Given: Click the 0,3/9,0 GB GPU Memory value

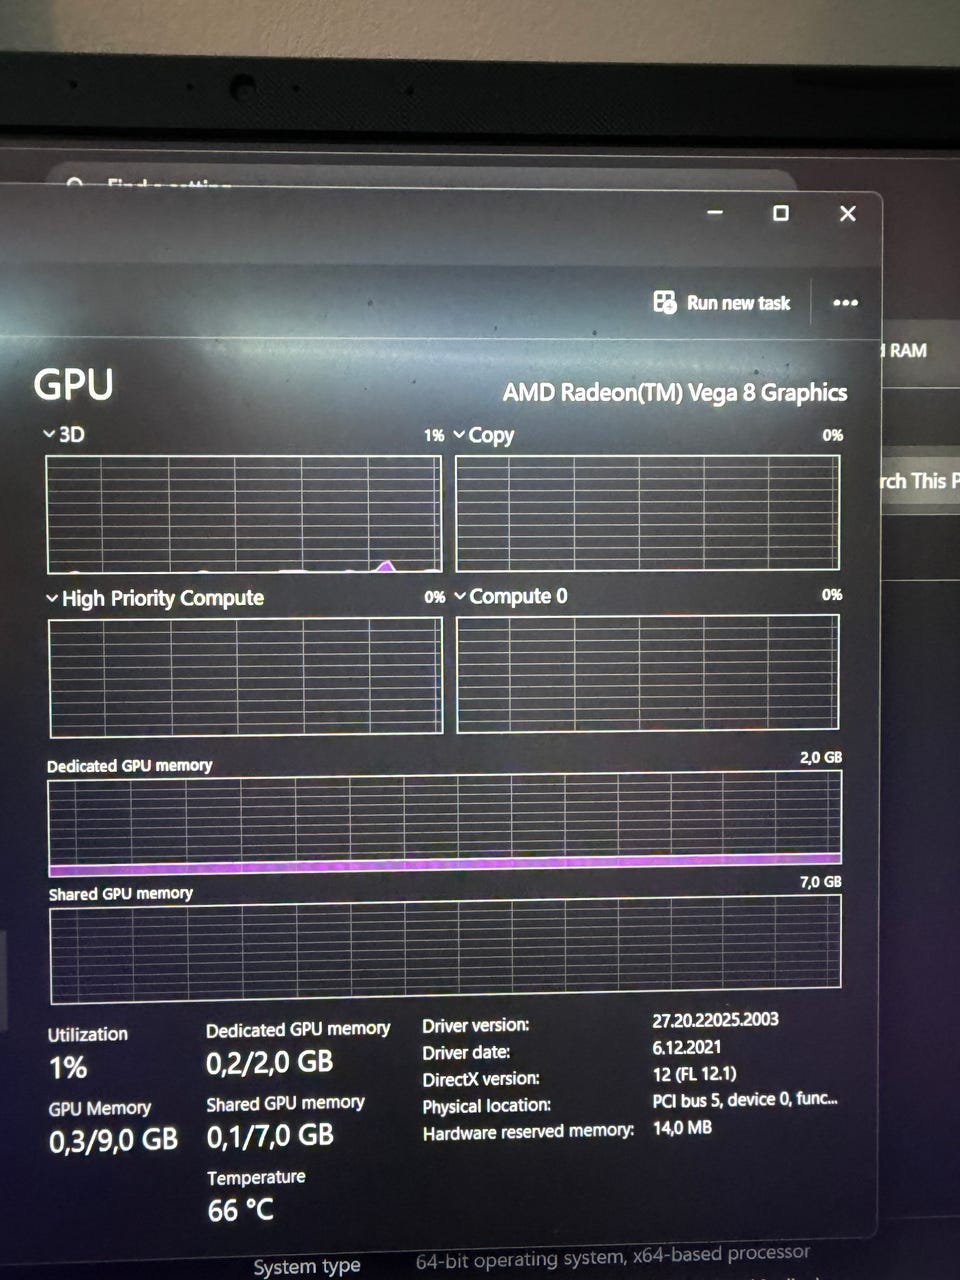Looking at the screenshot, I should pos(113,1140).
